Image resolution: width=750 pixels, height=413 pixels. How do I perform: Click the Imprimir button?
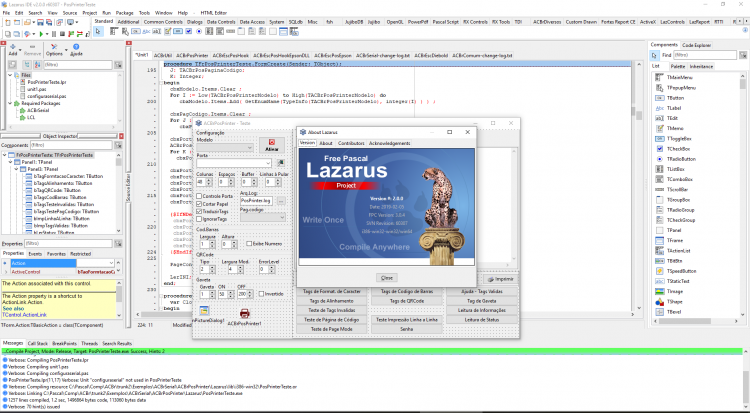pyautogui.click(x=500, y=279)
